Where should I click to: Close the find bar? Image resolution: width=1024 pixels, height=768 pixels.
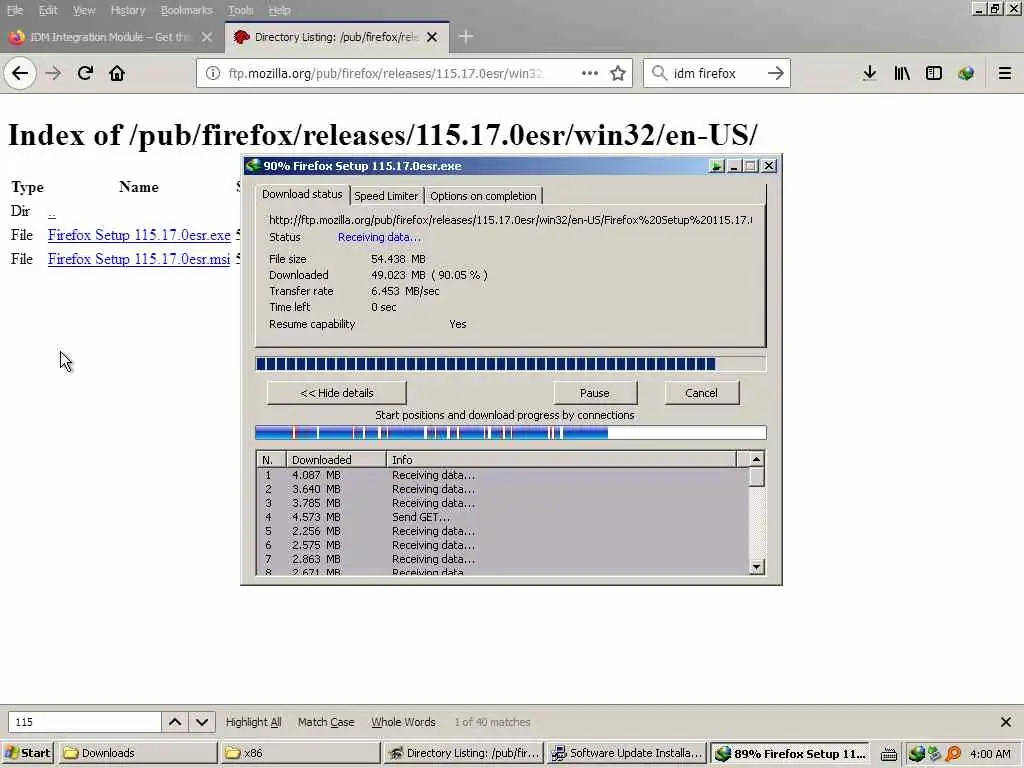click(x=1006, y=722)
